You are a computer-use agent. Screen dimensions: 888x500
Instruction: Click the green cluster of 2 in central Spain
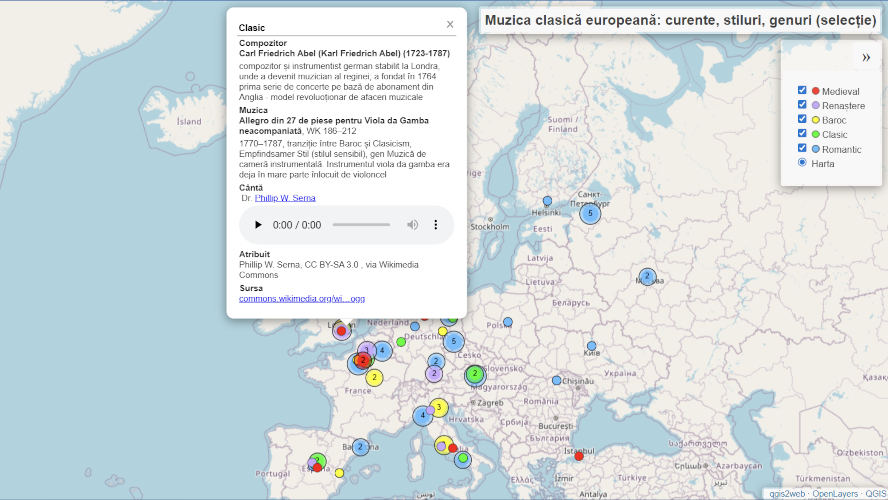click(318, 461)
